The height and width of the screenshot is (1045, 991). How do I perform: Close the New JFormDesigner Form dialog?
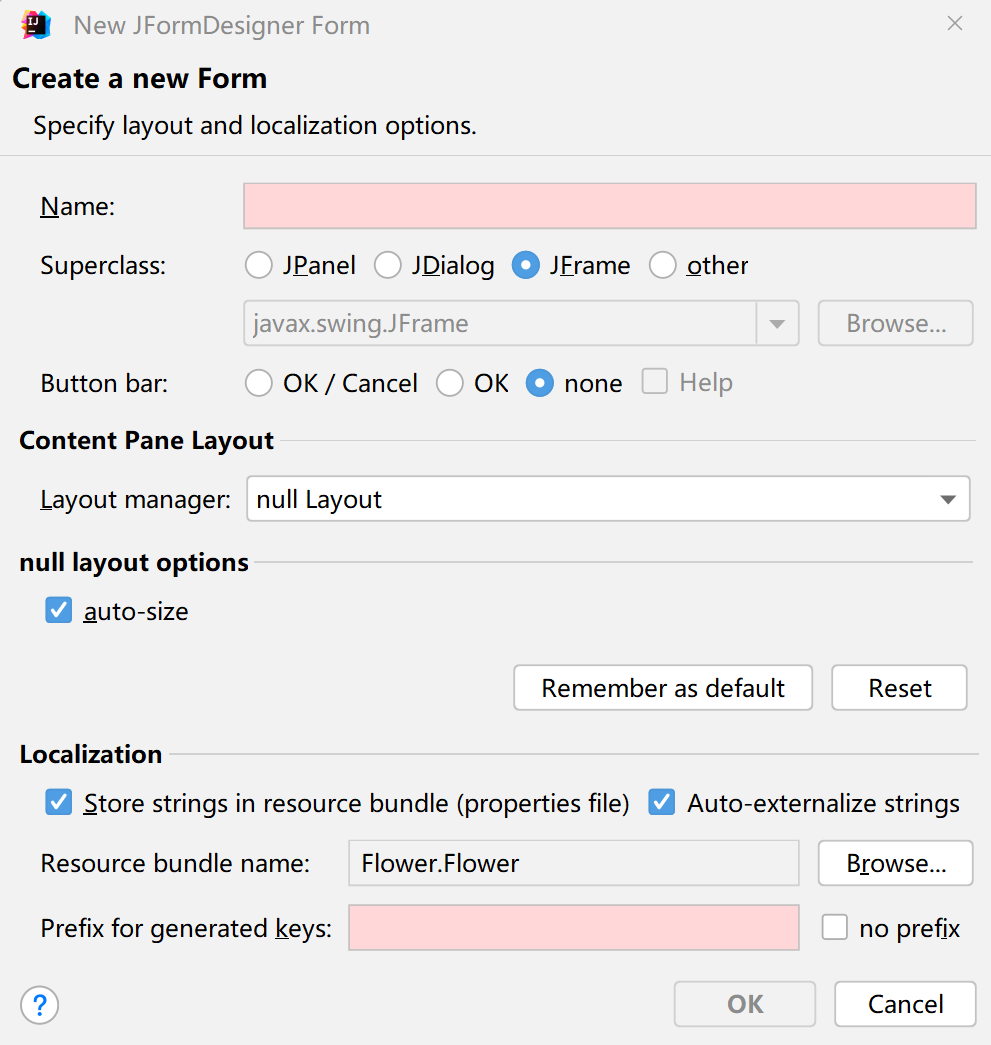(955, 24)
